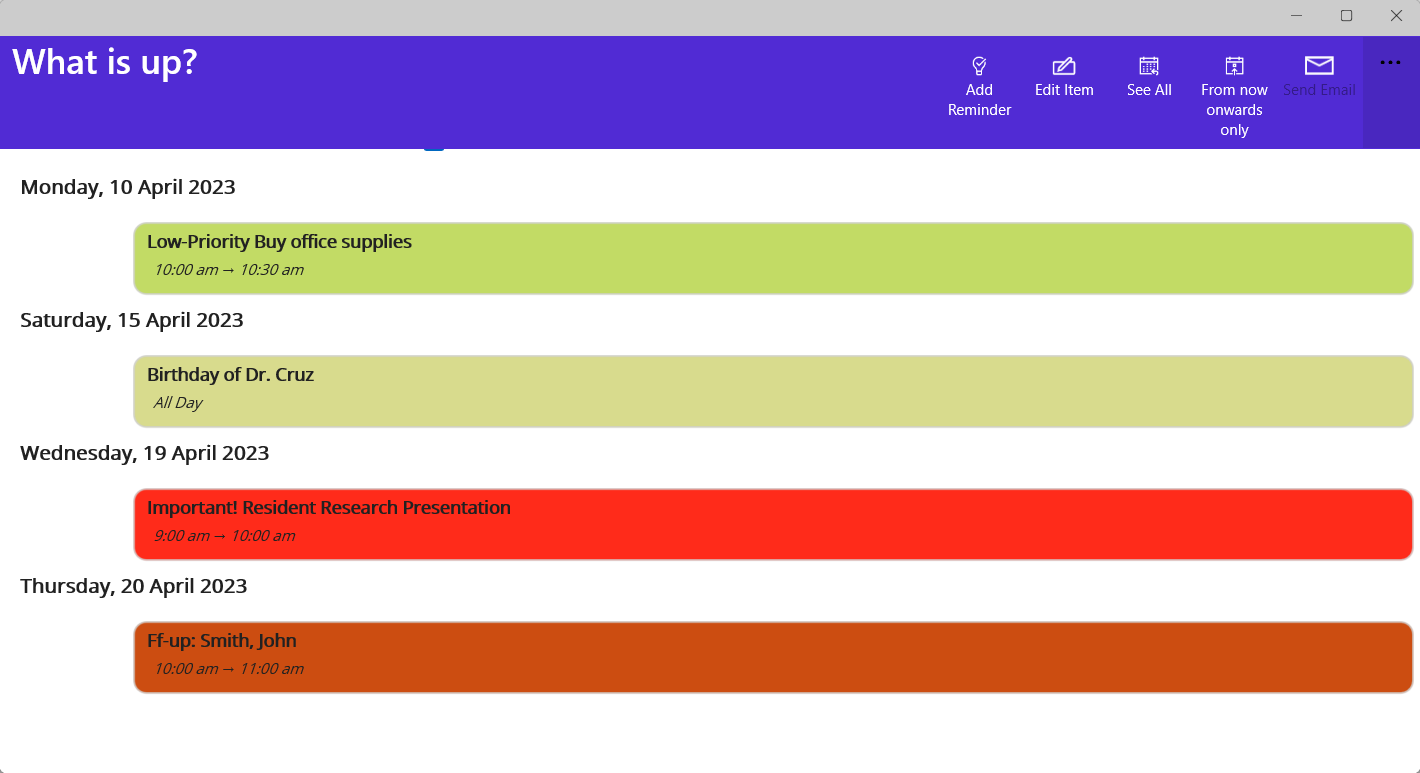Click the Wednesday, 19 April 2023 heading
The width and height of the screenshot is (1420, 773).
click(x=145, y=453)
